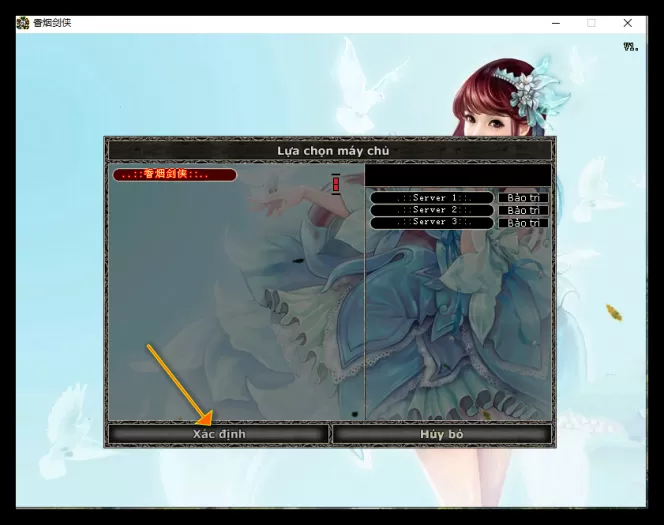This screenshot has width=664, height=525.
Task: Choose Server 1 from the list
Action: [x=432, y=198]
